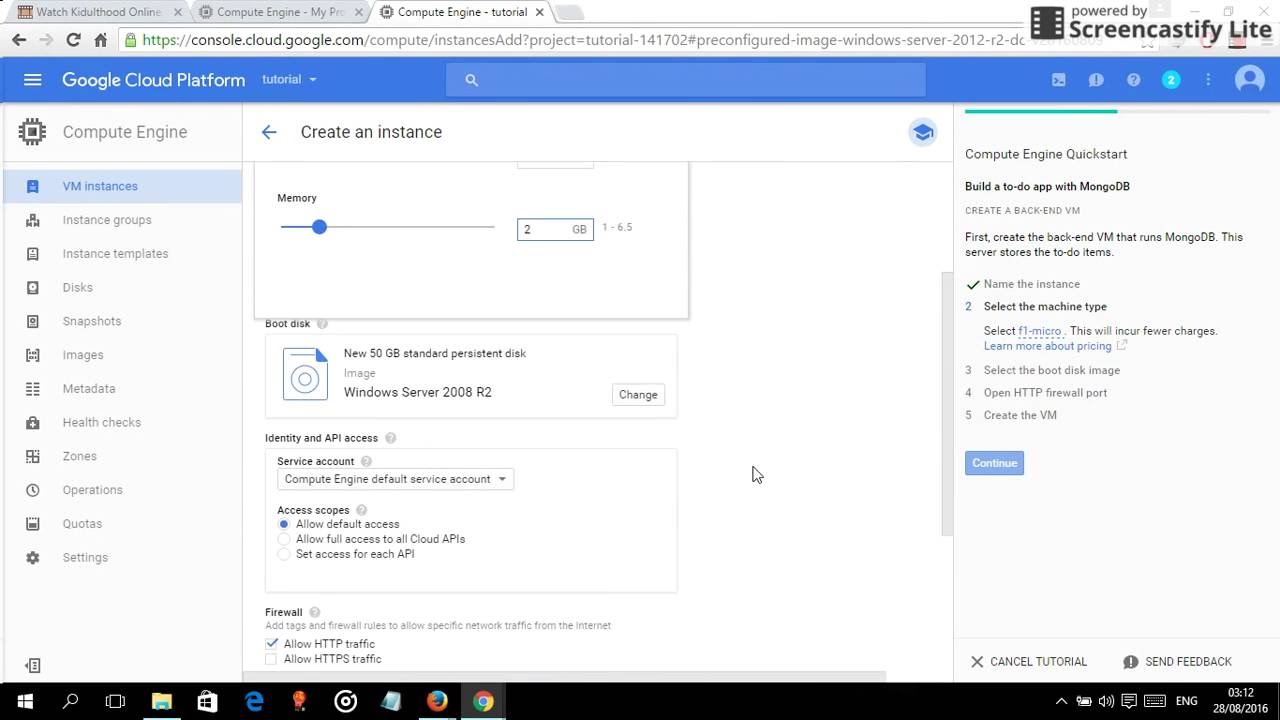Open File Explorer from taskbar
Viewport: 1280px width, 720px height.
click(161, 702)
